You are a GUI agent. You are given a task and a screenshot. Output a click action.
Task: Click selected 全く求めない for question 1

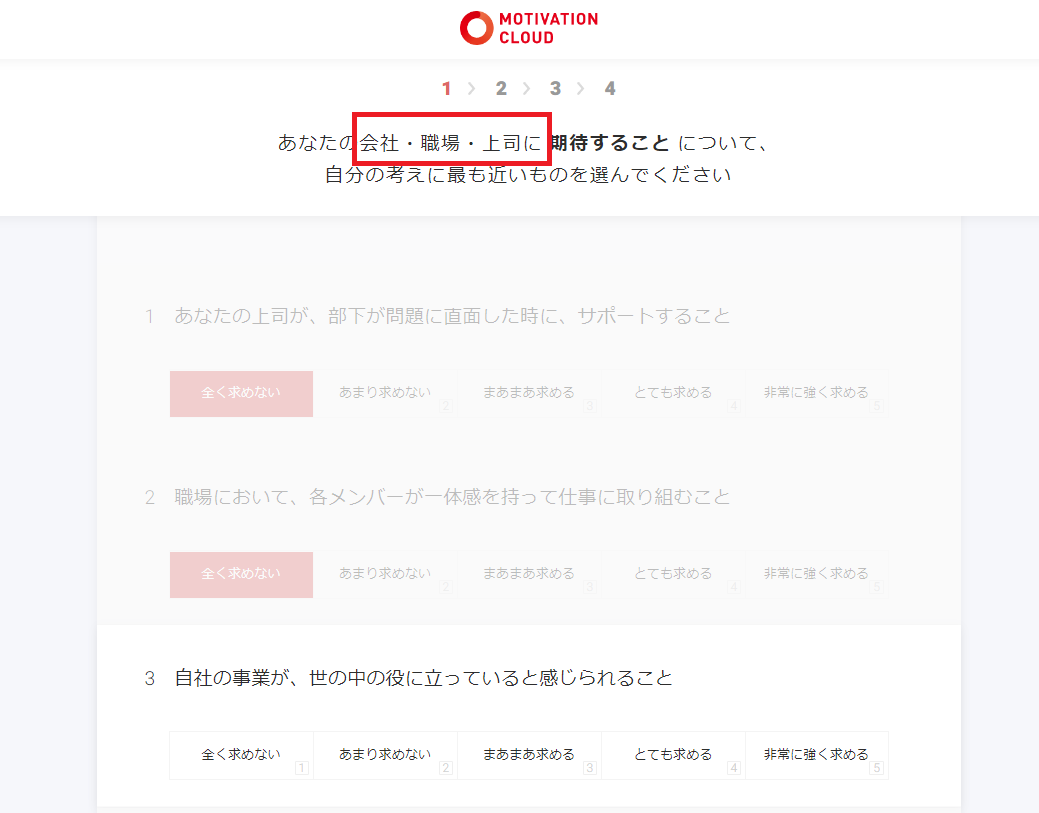click(241, 394)
